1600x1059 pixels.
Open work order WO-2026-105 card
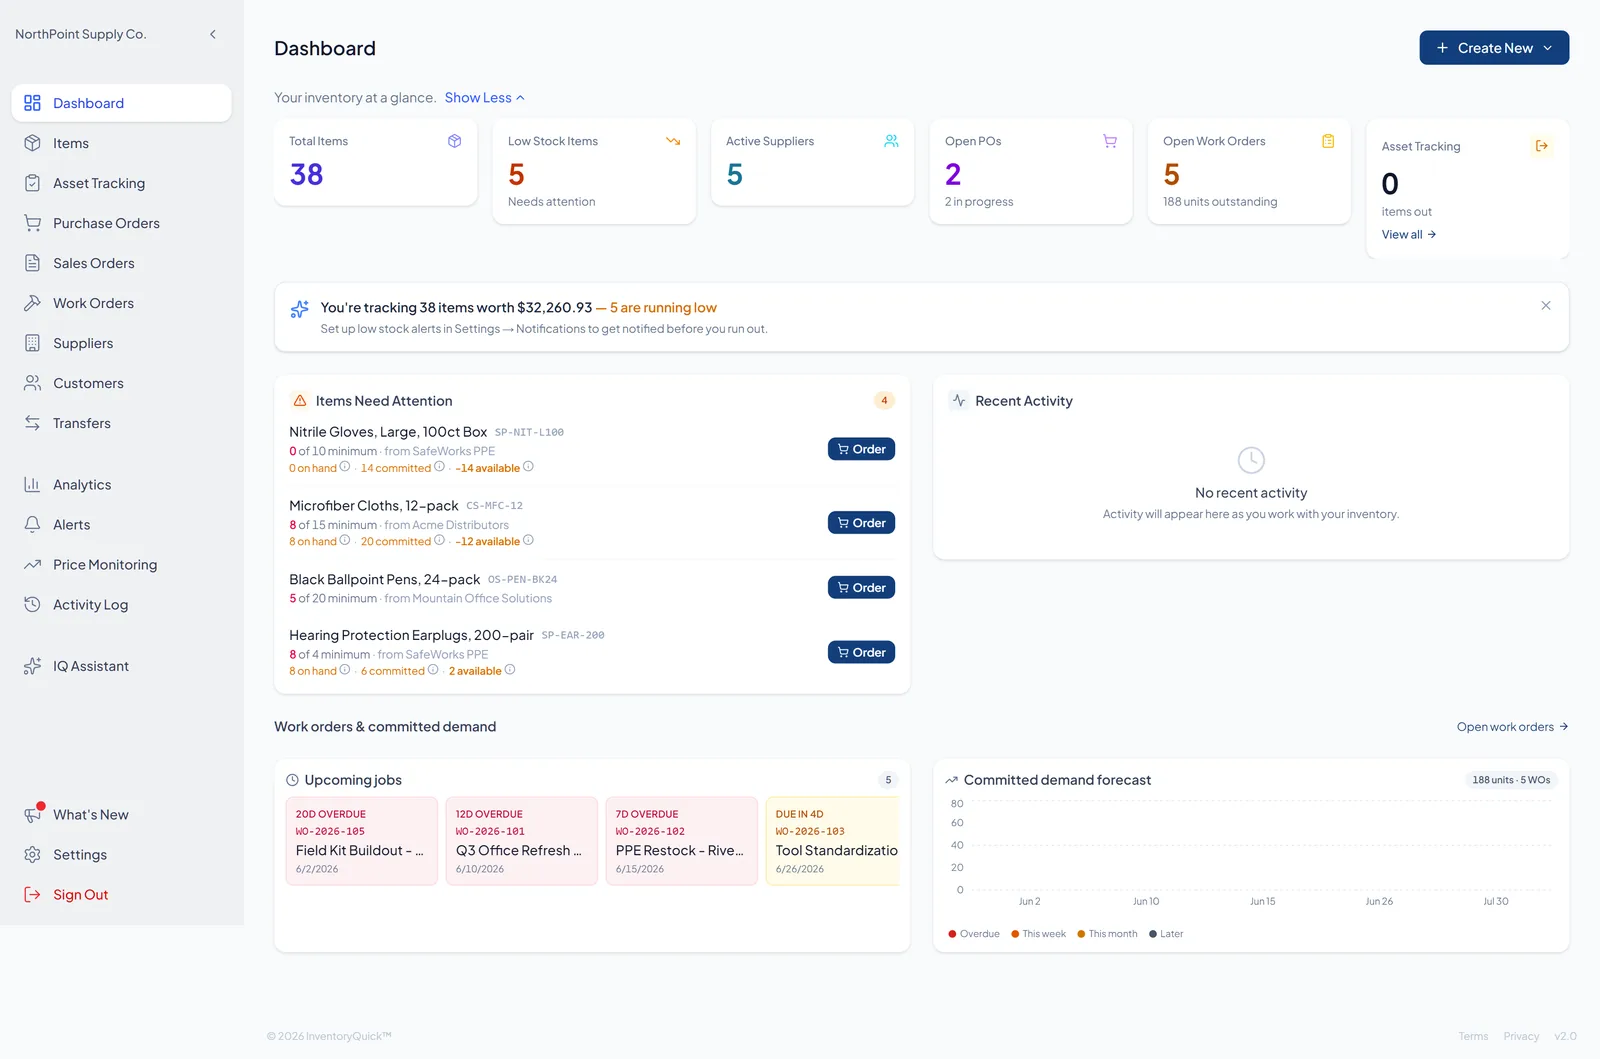point(361,841)
